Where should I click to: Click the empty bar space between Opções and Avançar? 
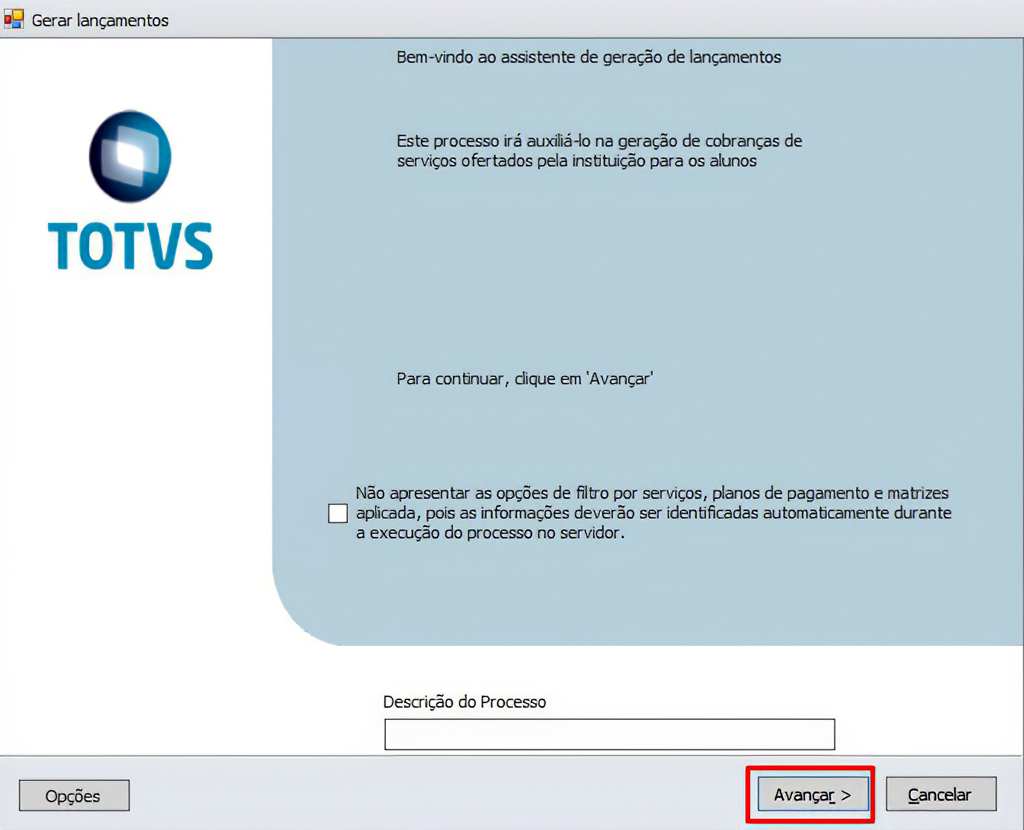click(430, 795)
